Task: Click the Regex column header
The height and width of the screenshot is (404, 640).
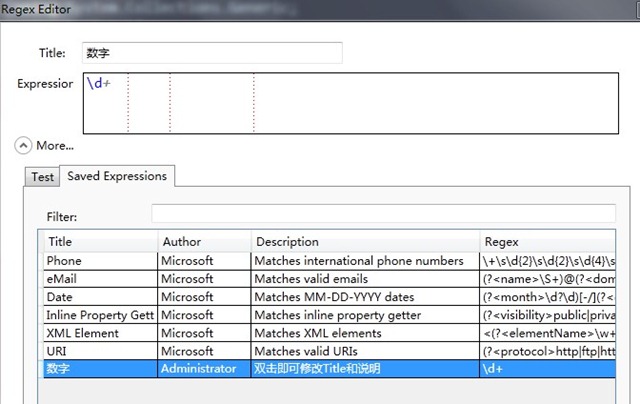Action: click(x=548, y=241)
